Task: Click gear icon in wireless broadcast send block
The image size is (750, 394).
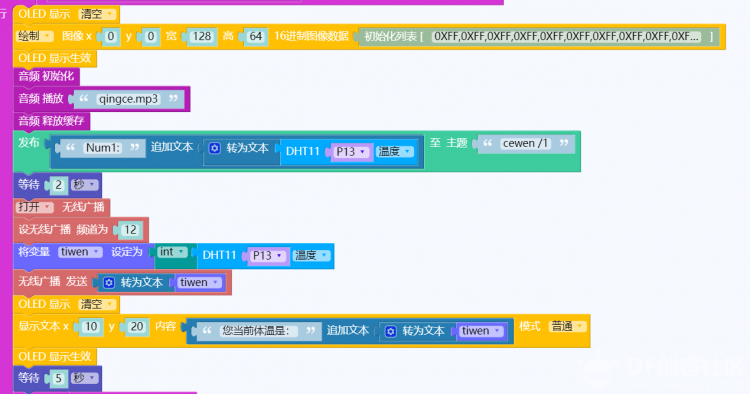Action: pos(109,283)
